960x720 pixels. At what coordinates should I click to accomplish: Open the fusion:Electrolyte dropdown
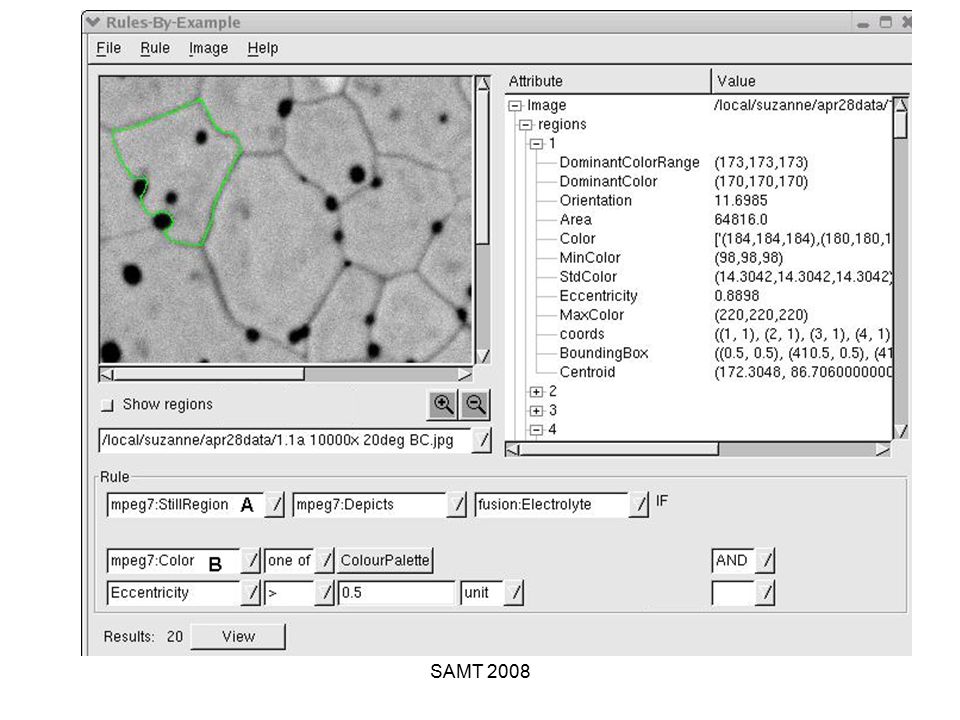639,504
